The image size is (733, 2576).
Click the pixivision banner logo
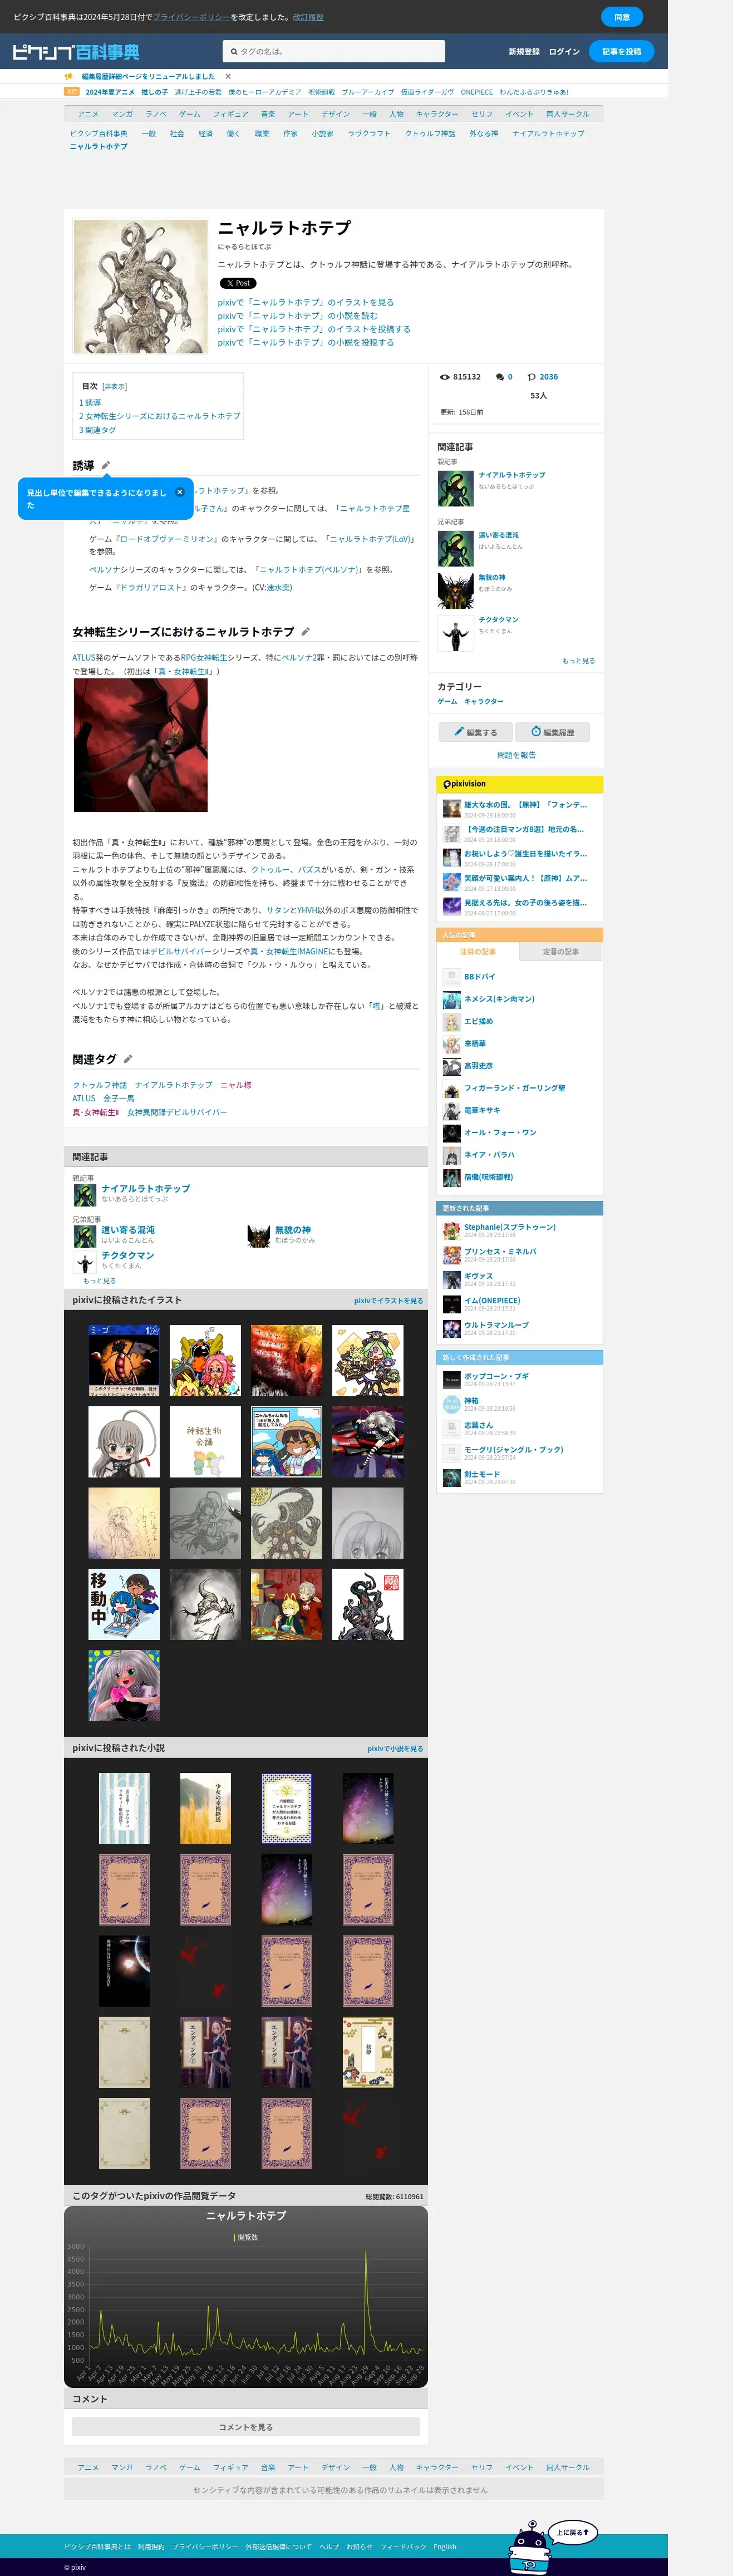coord(465,784)
